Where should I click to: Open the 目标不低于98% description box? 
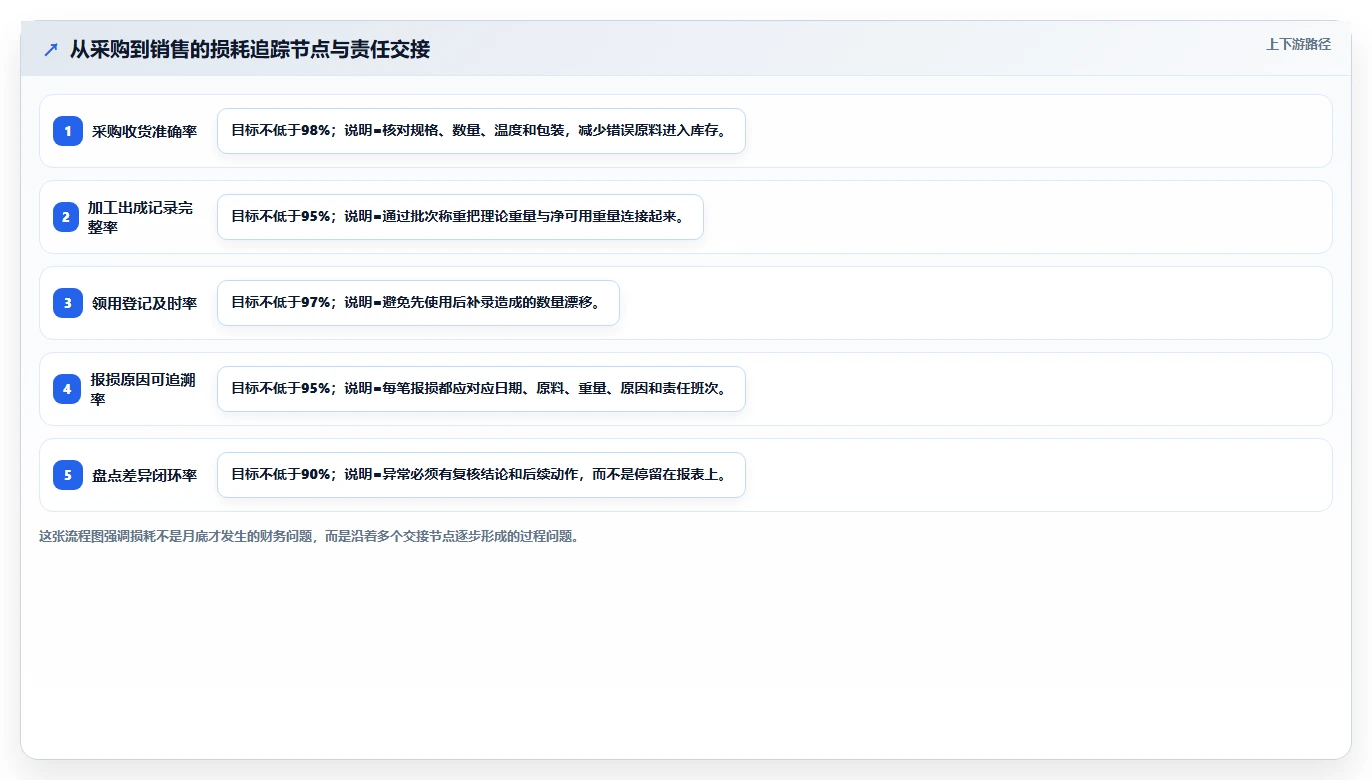pyautogui.click(x=481, y=131)
